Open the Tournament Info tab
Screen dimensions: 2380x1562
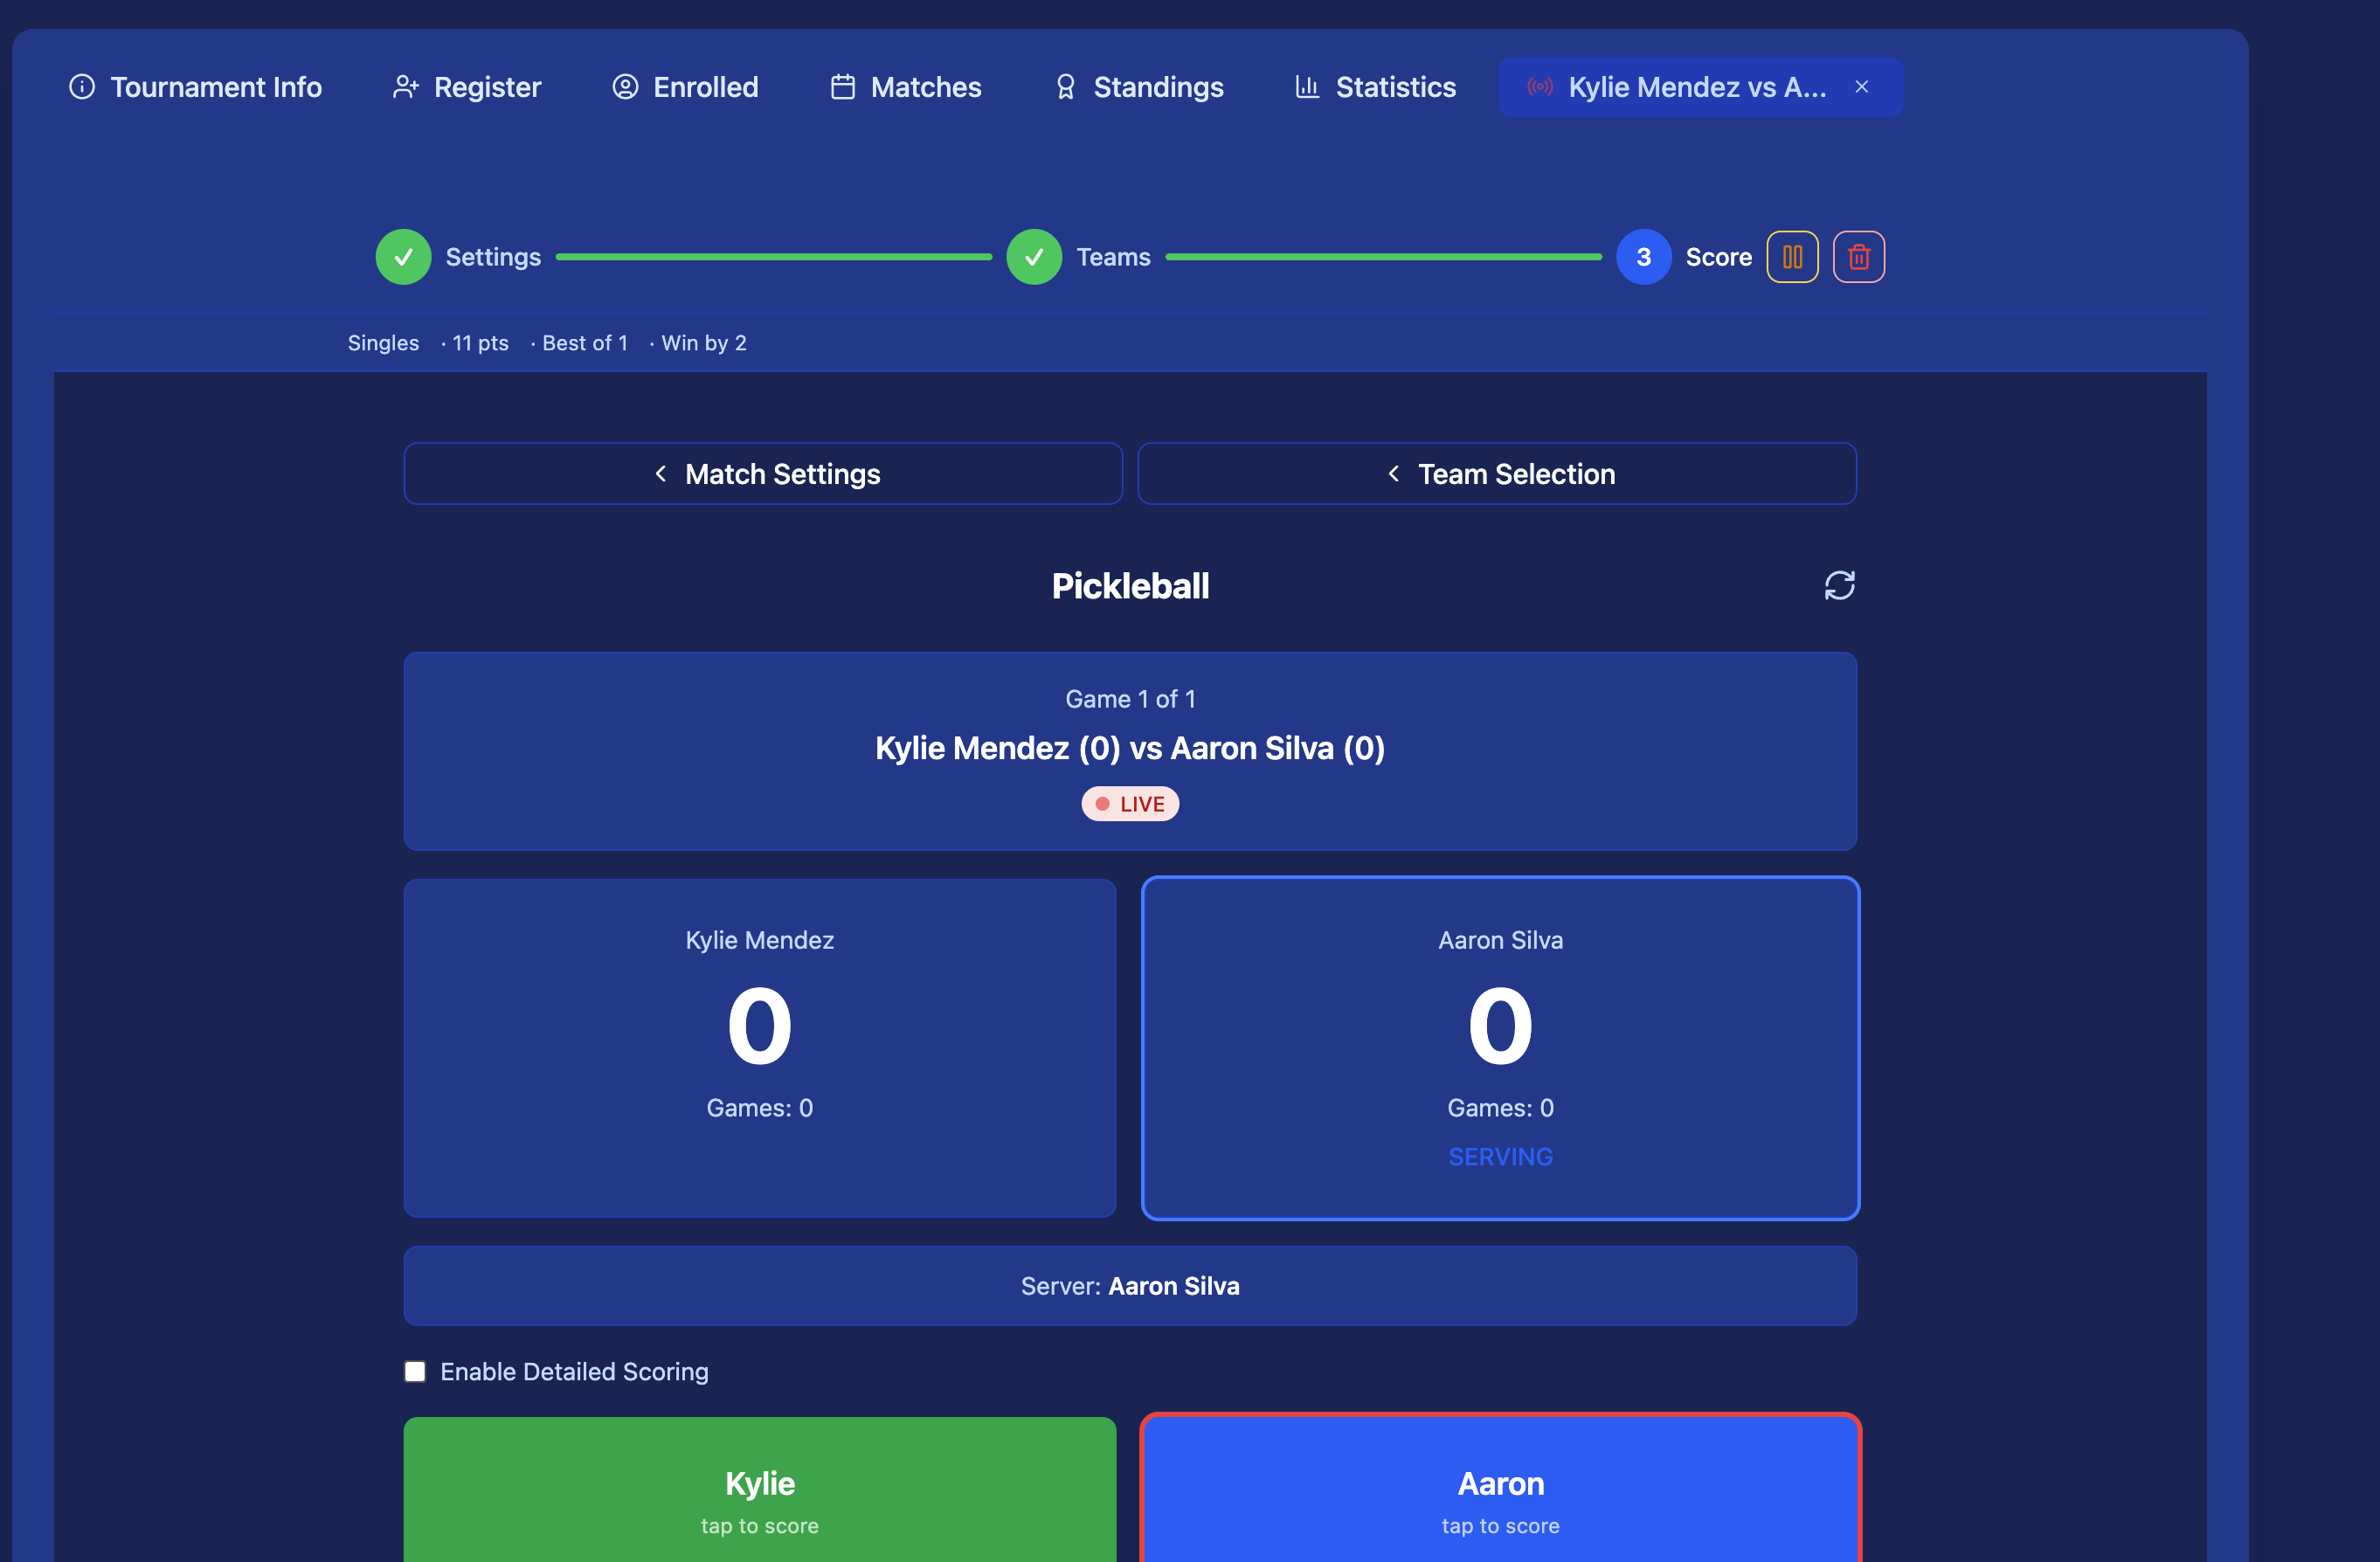[x=195, y=87]
